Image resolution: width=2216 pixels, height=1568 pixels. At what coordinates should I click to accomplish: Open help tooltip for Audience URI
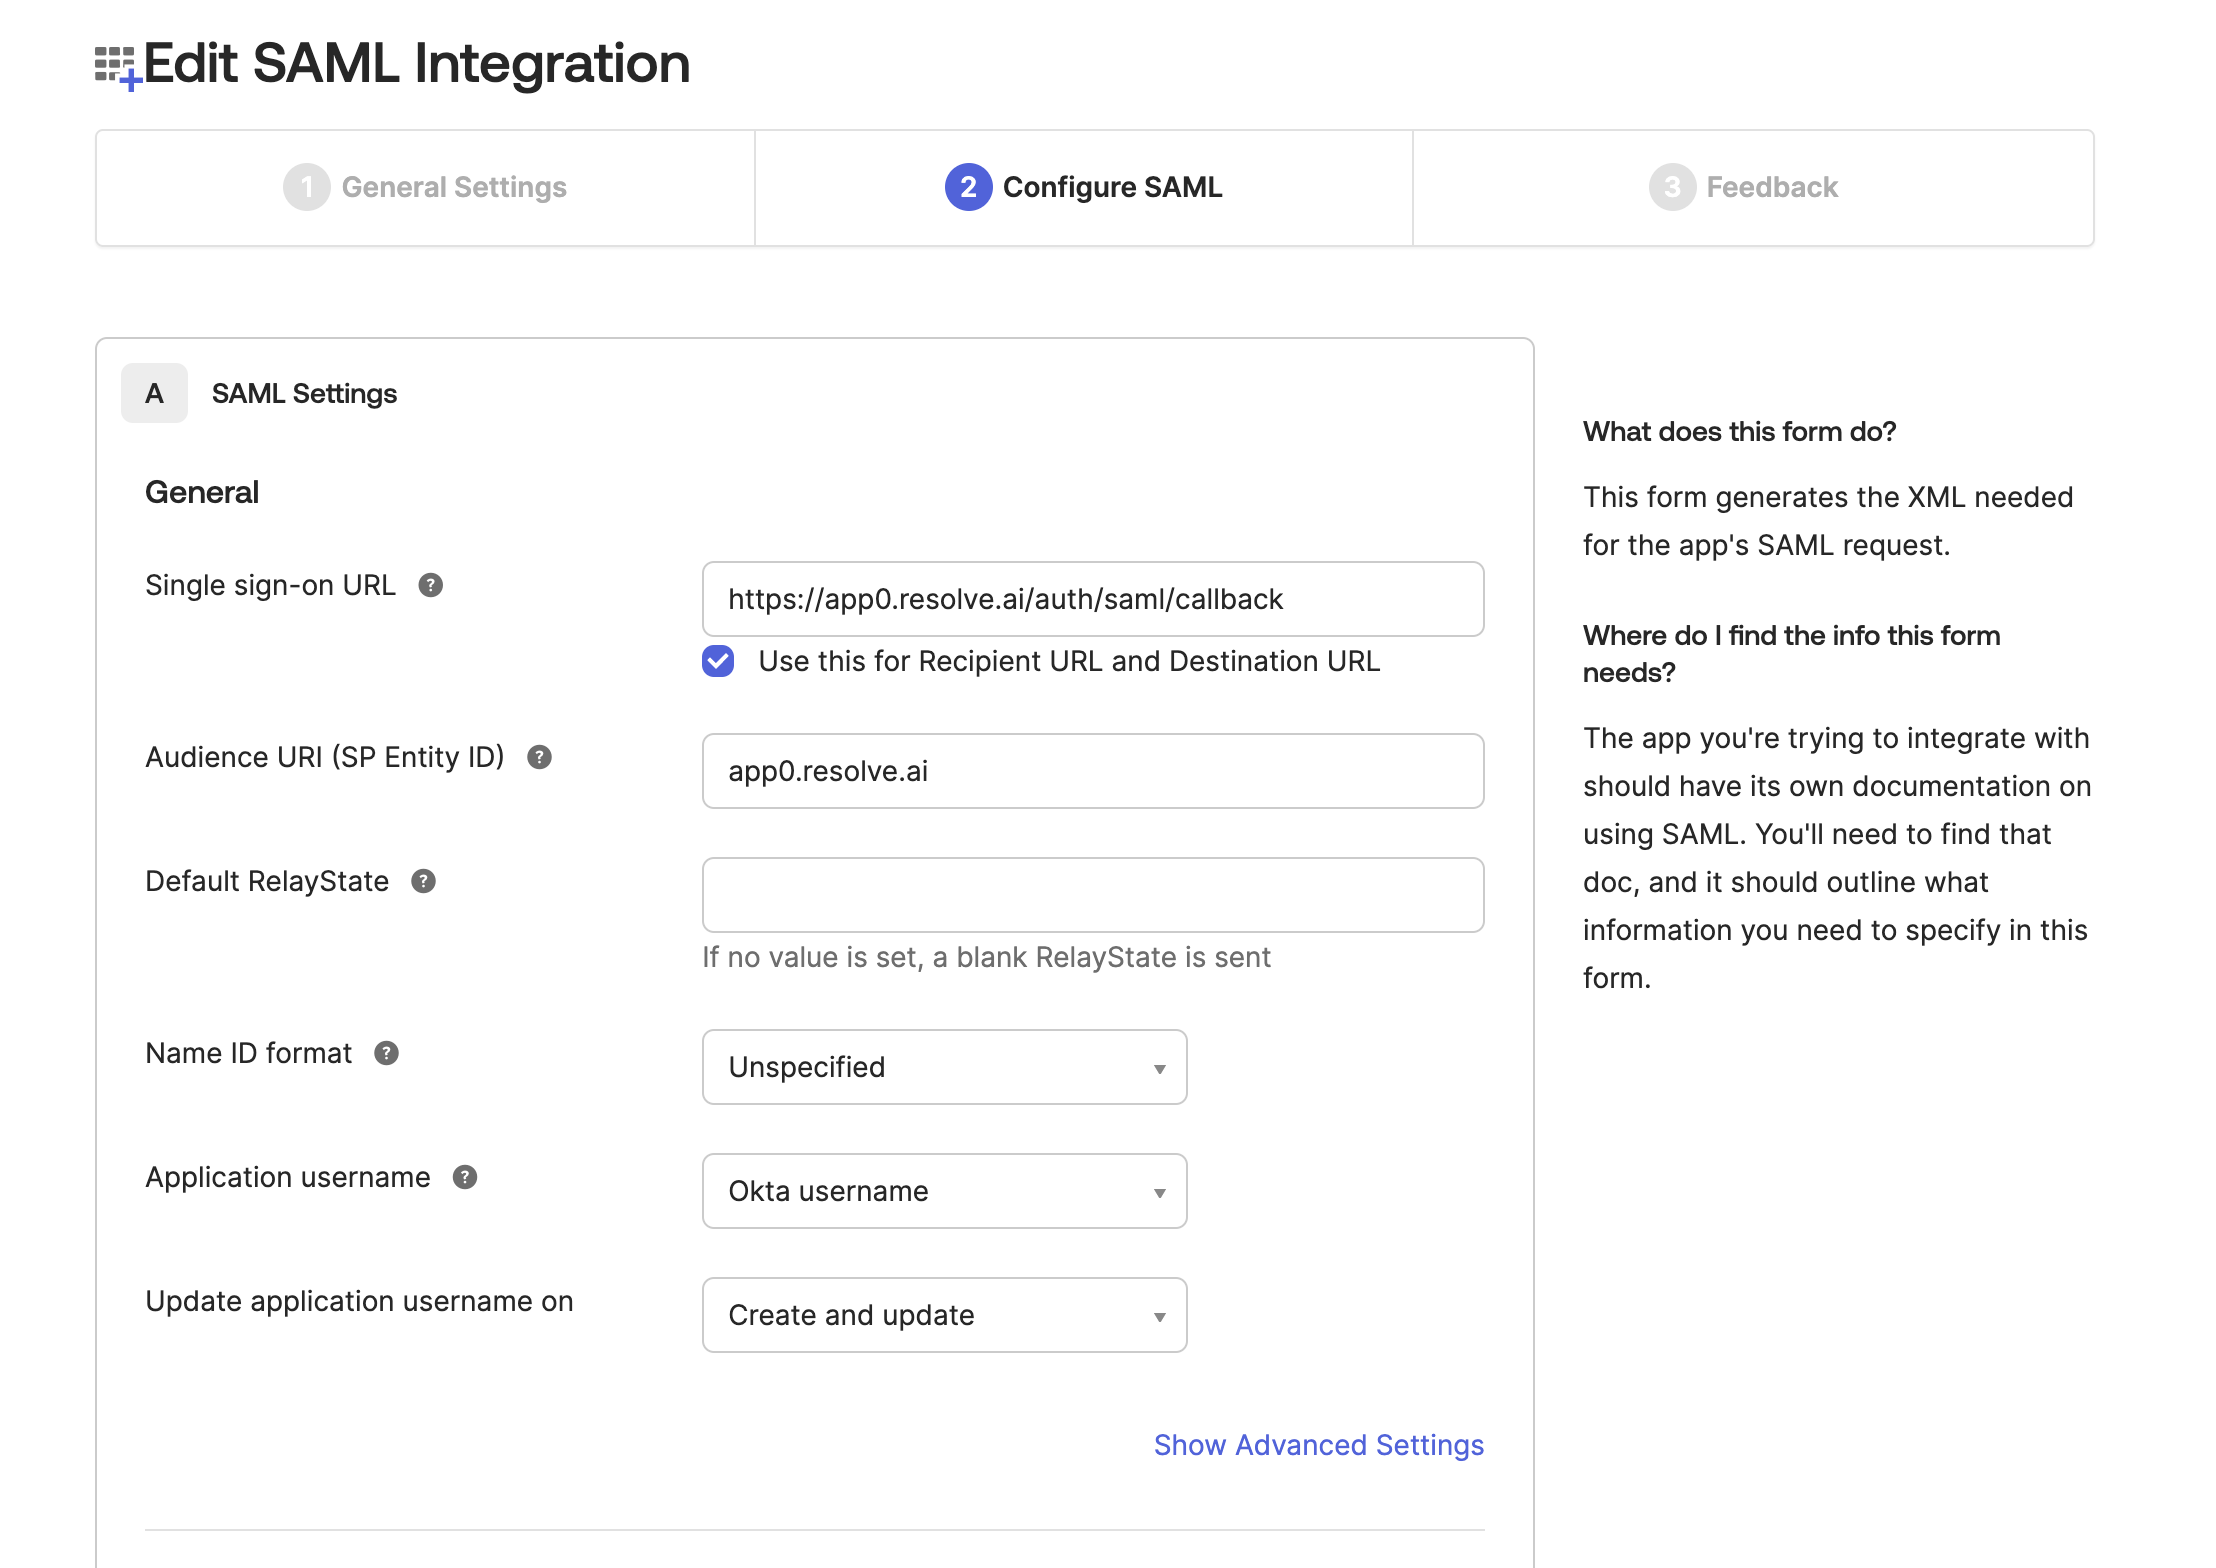coord(540,757)
